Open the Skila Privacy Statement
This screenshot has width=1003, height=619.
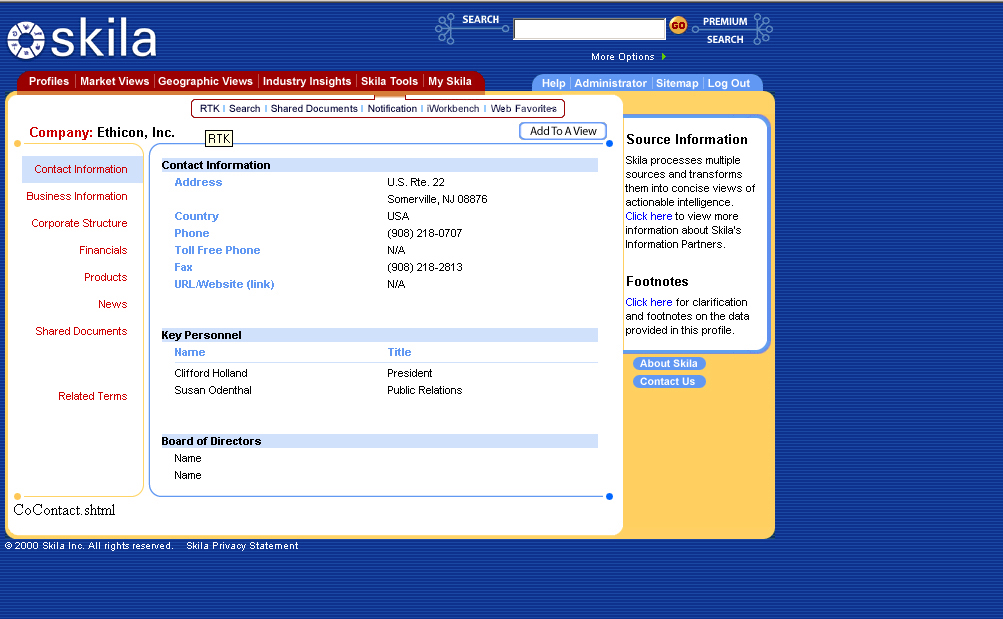242,545
